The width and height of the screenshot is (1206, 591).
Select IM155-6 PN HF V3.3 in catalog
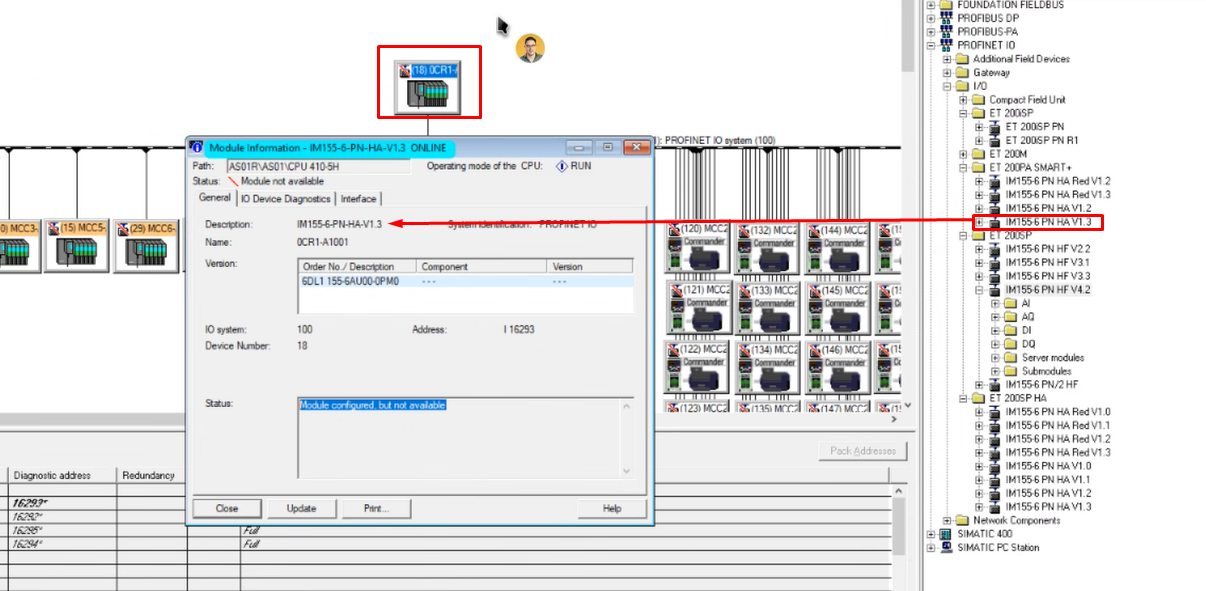point(1047,276)
